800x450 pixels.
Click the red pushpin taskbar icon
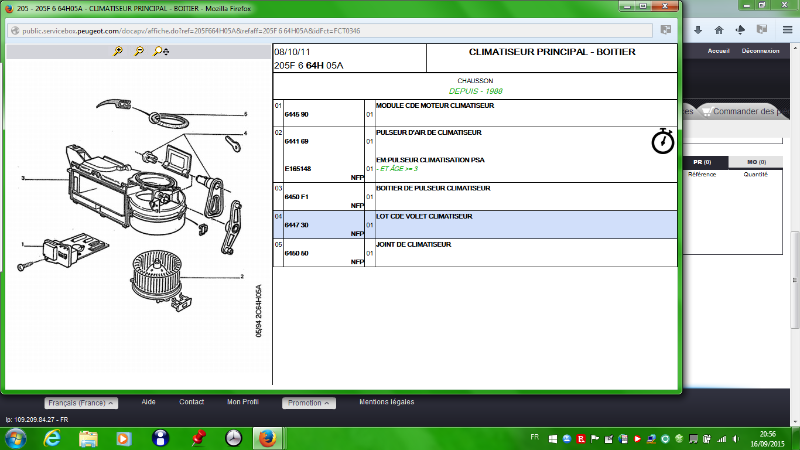198,438
